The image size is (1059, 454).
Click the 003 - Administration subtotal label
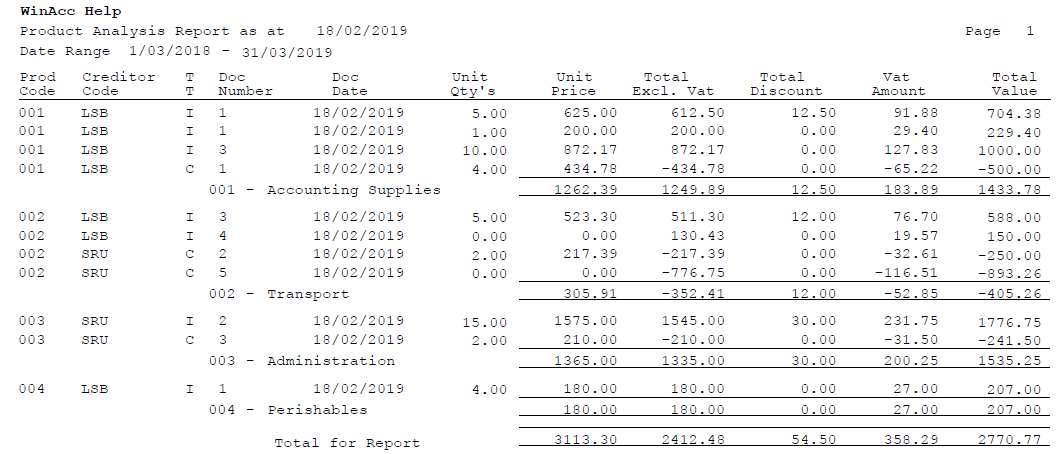point(302,361)
